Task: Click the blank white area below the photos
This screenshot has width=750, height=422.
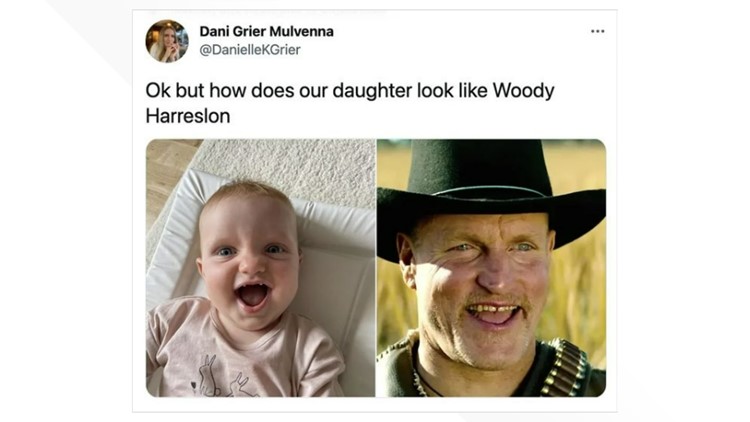Action: pos(375,404)
